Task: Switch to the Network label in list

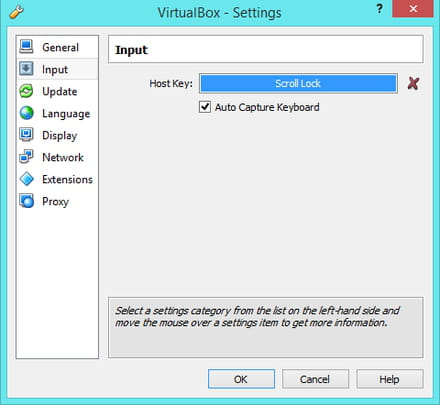Action: click(63, 157)
